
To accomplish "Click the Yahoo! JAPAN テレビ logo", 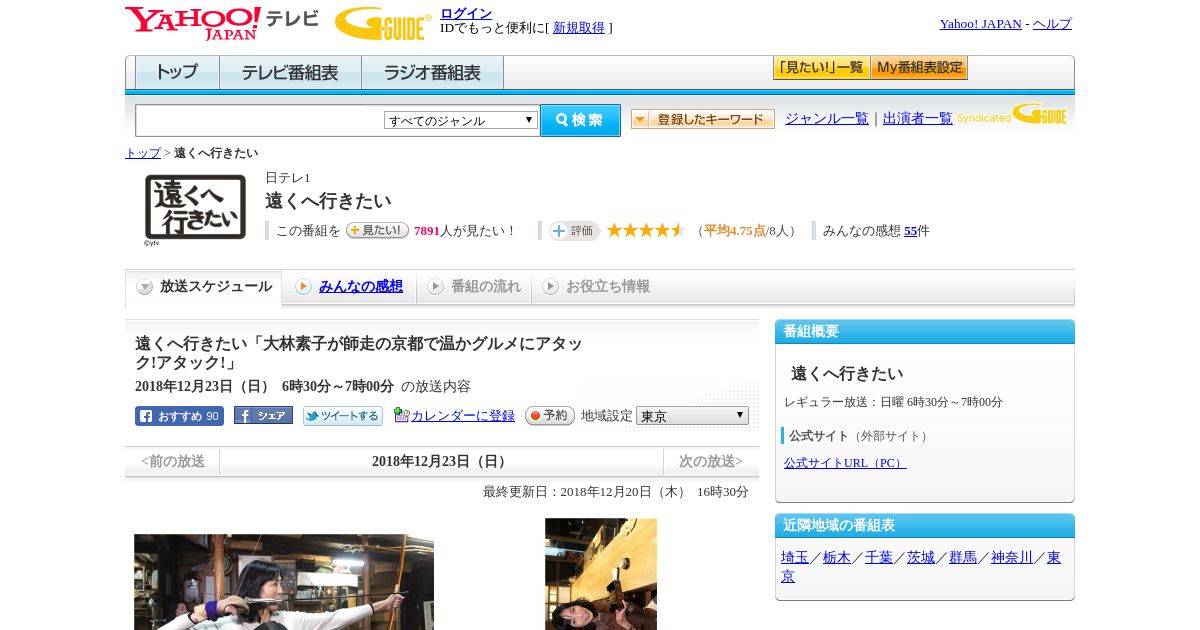I will pos(222,23).
